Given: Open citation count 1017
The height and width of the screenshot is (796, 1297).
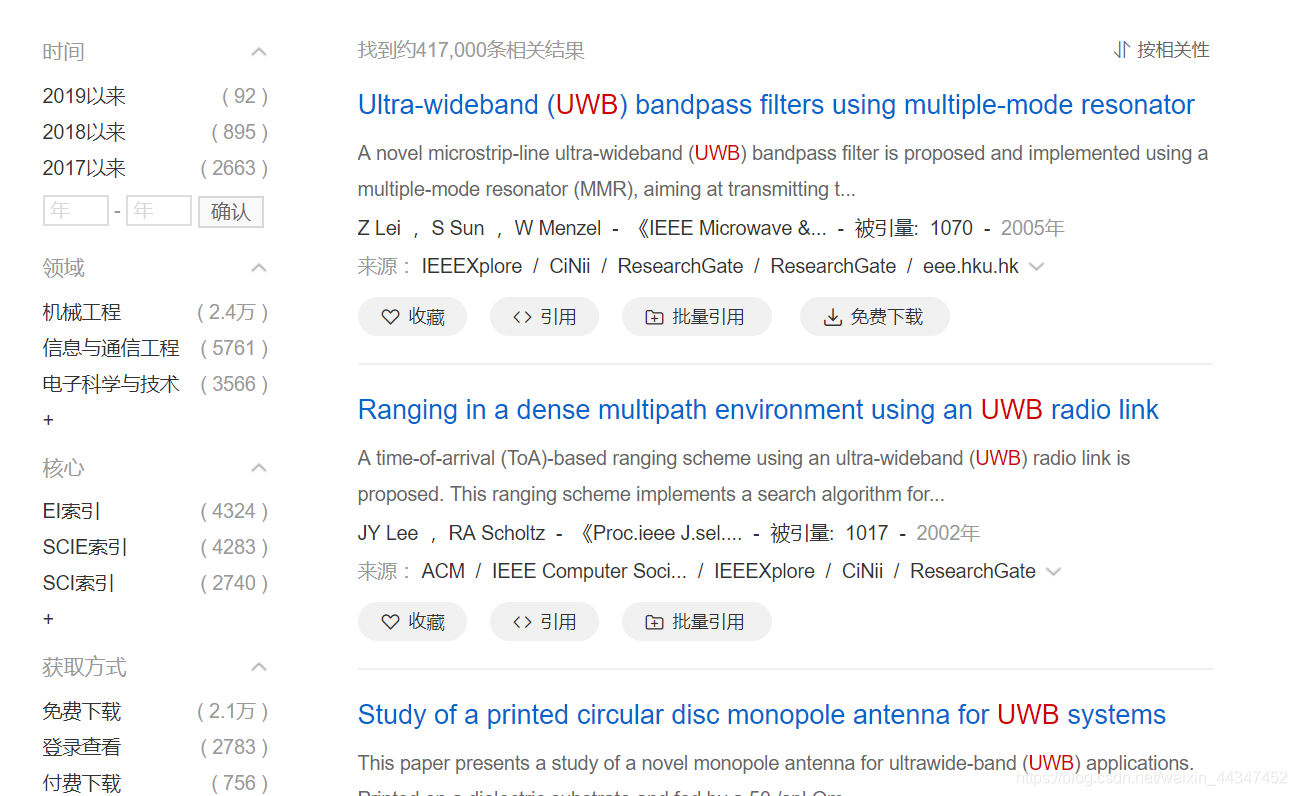Looking at the screenshot, I should click(867, 533).
